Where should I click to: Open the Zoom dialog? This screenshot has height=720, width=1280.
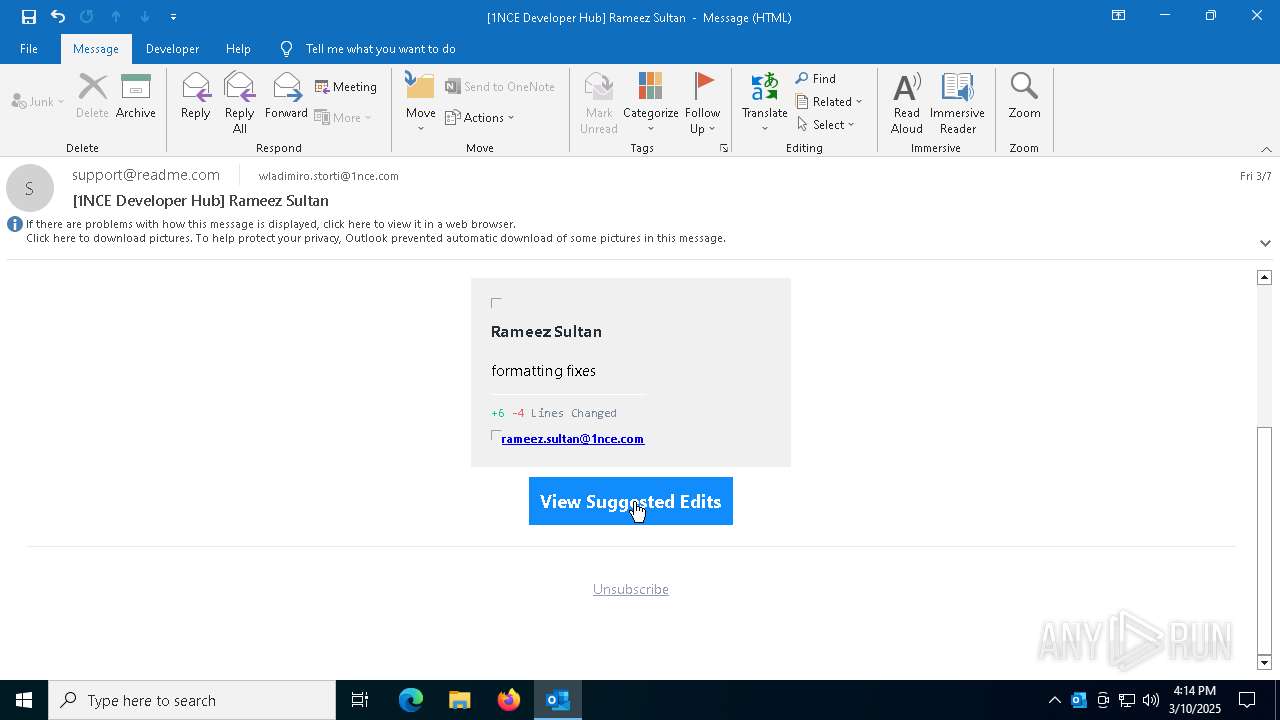tap(1024, 97)
